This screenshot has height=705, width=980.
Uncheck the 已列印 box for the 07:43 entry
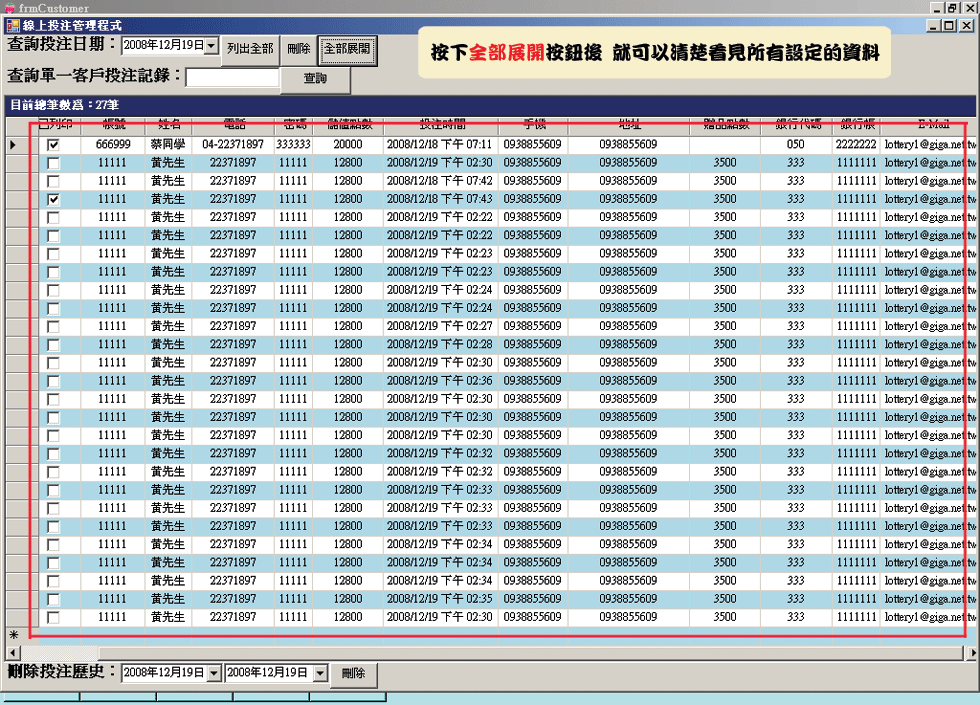pyautogui.click(x=54, y=199)
